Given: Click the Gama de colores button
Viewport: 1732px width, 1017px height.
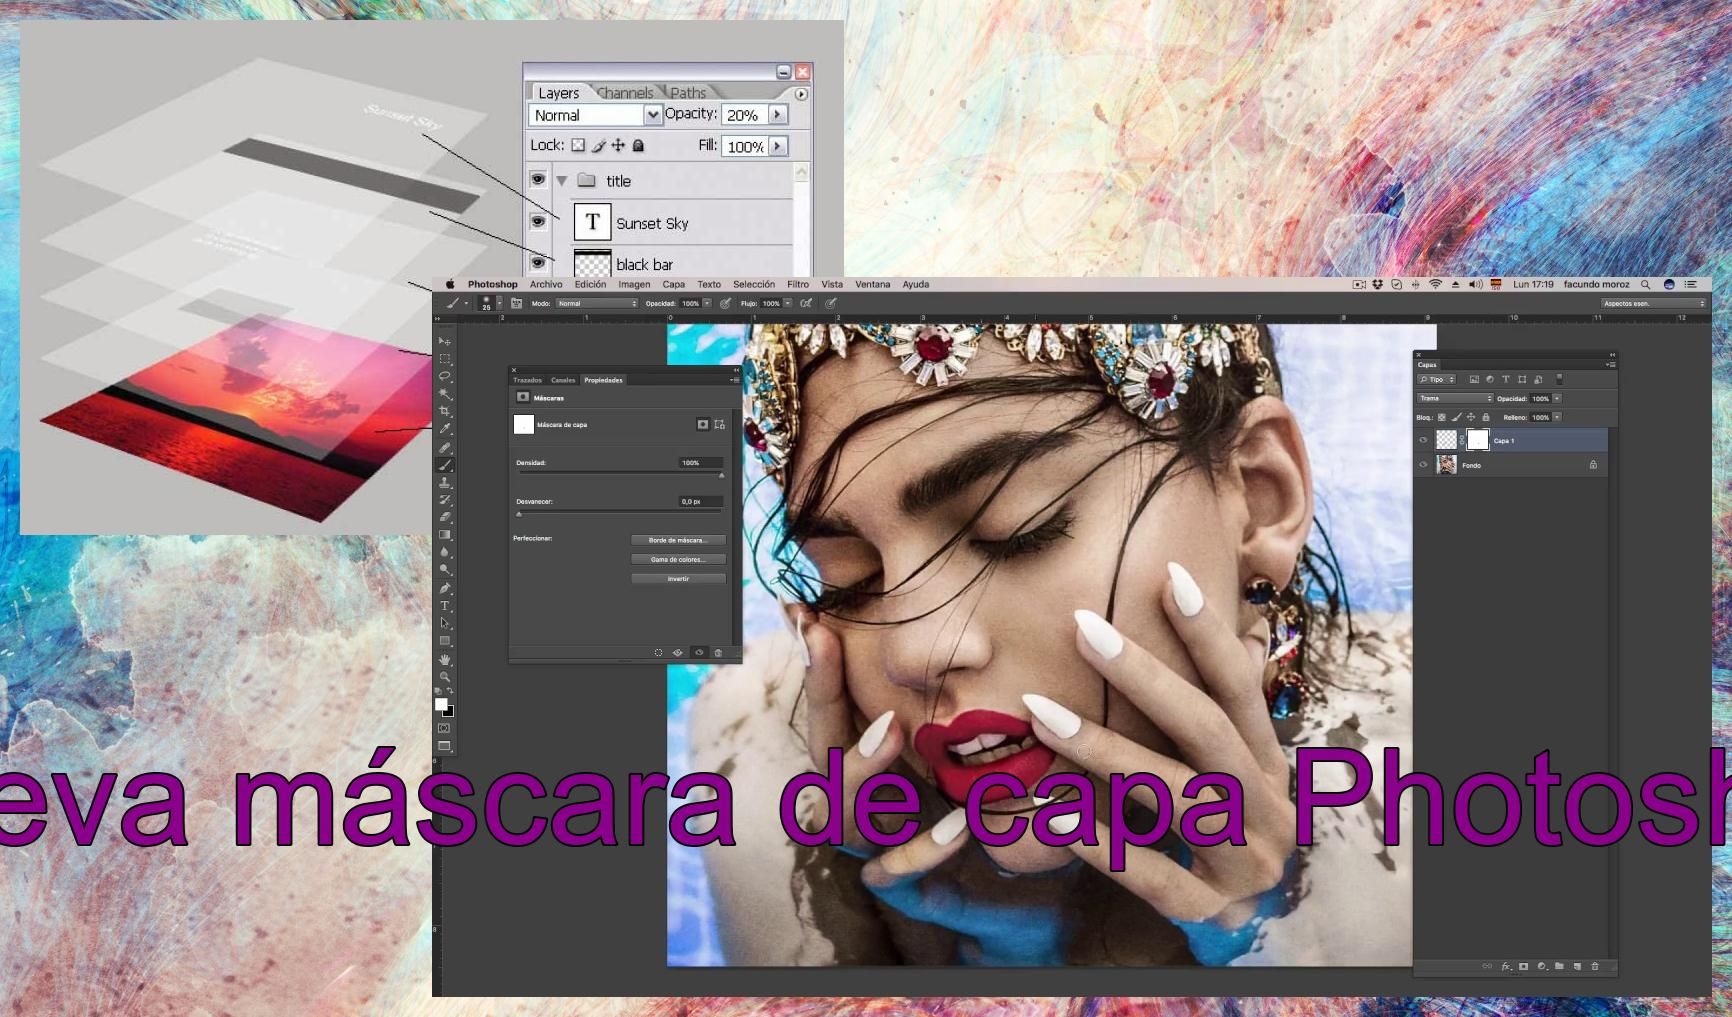Looking at the screenshot, I should (678, 559).
